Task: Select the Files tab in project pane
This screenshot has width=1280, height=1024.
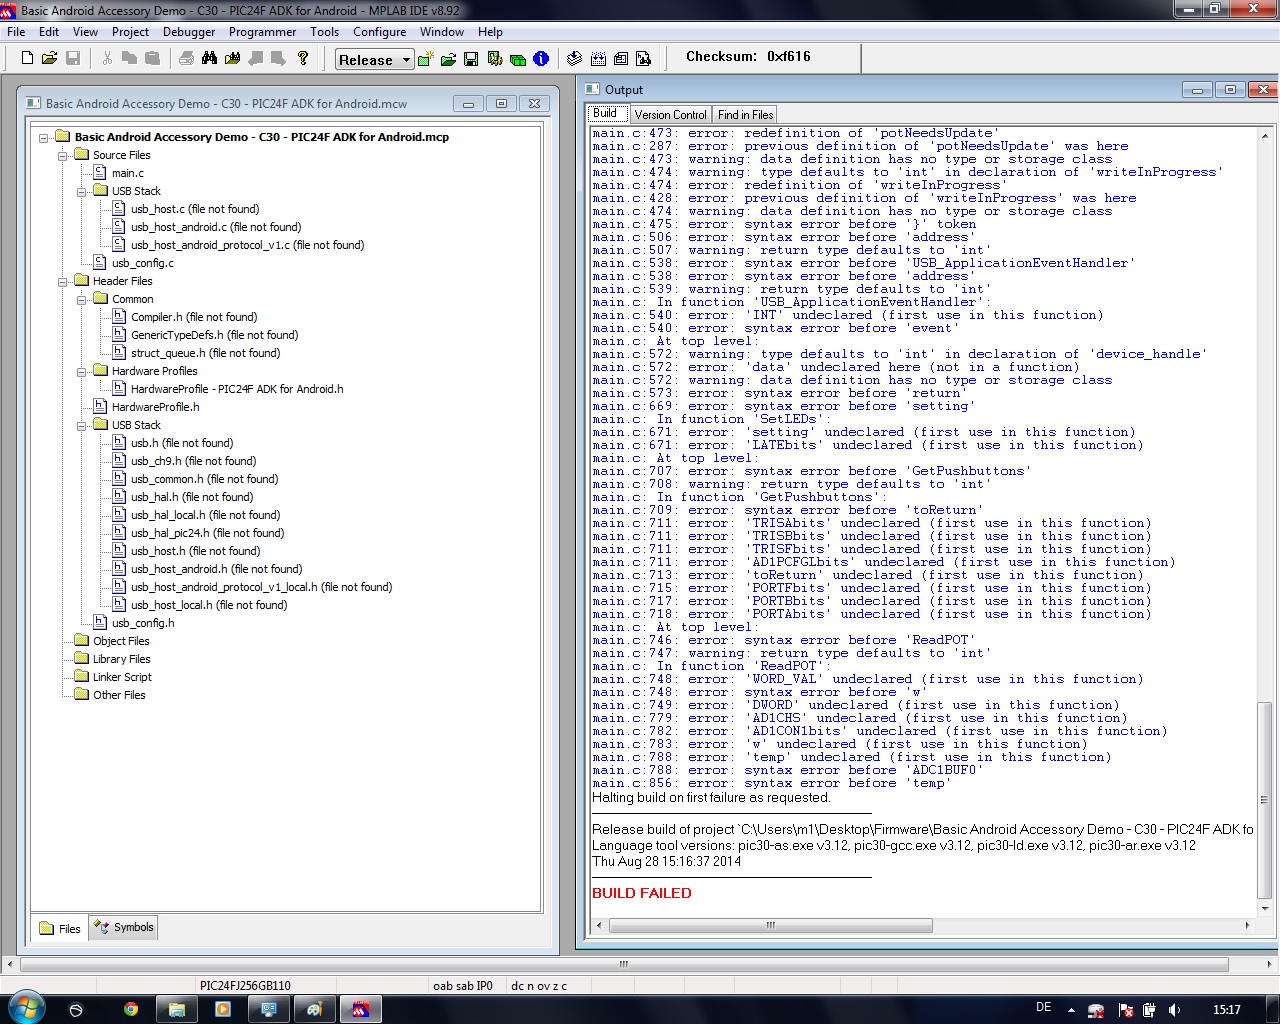Action: pos(60,929)
